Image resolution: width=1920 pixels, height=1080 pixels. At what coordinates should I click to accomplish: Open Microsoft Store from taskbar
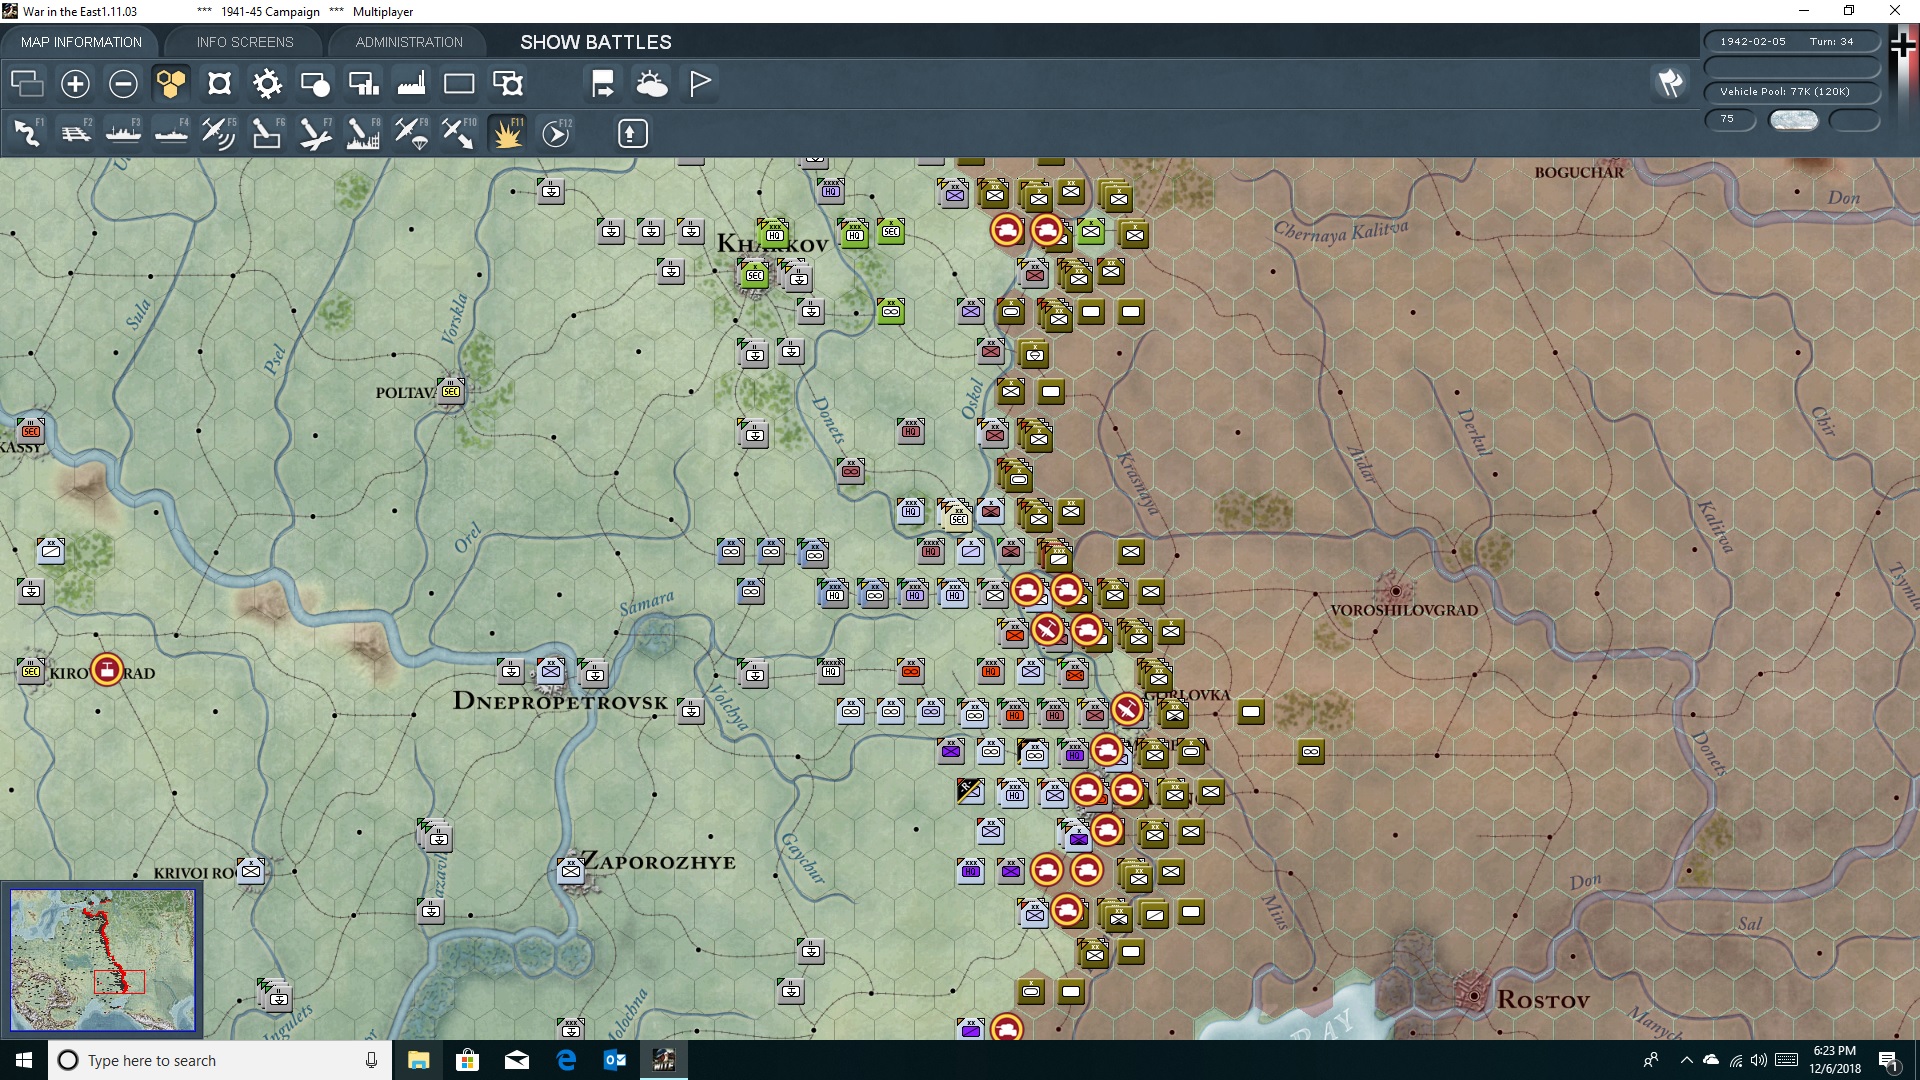(x=467, y=1060)
